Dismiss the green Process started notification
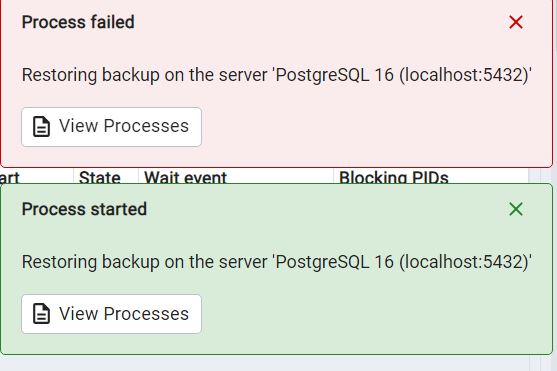 coord(516,209)
